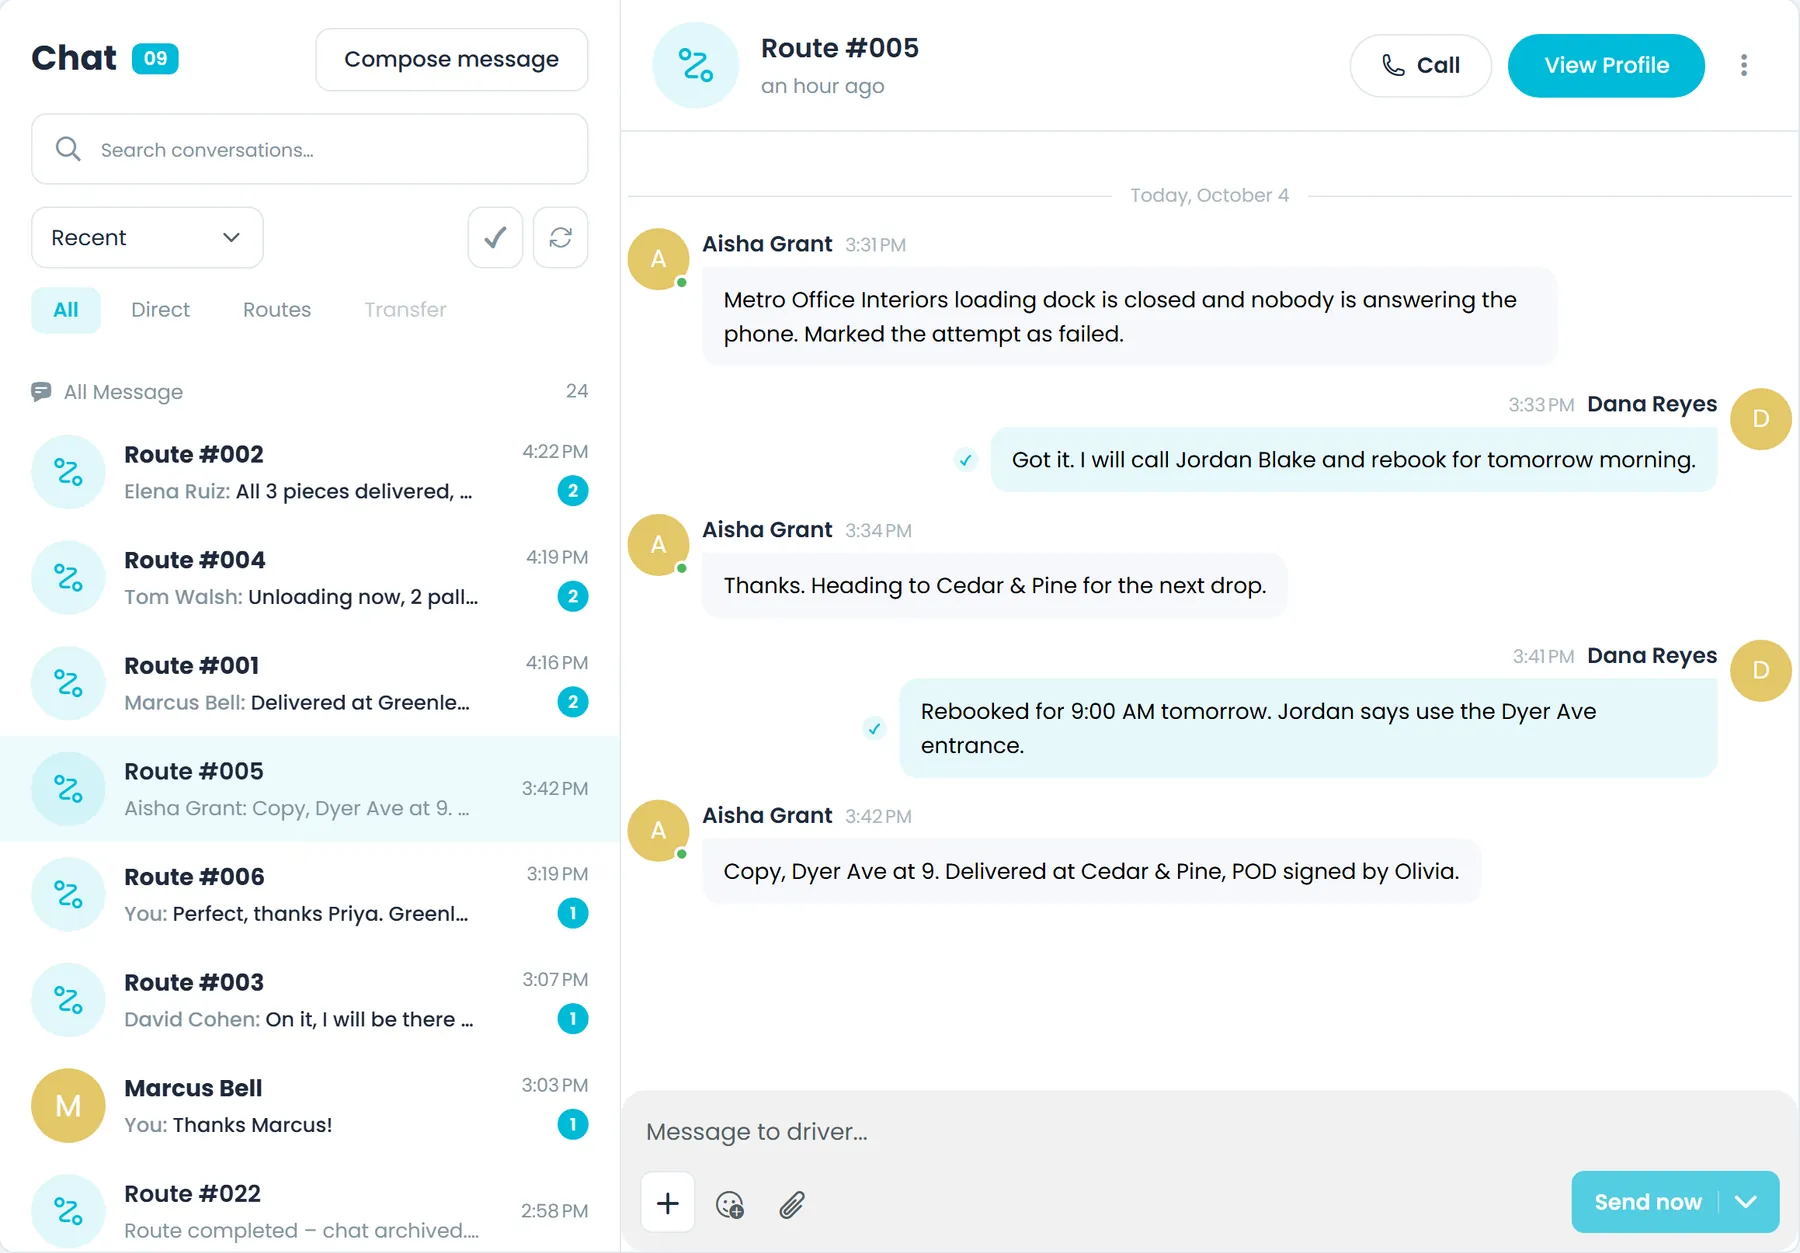Switch to the Direct tab

160,310
